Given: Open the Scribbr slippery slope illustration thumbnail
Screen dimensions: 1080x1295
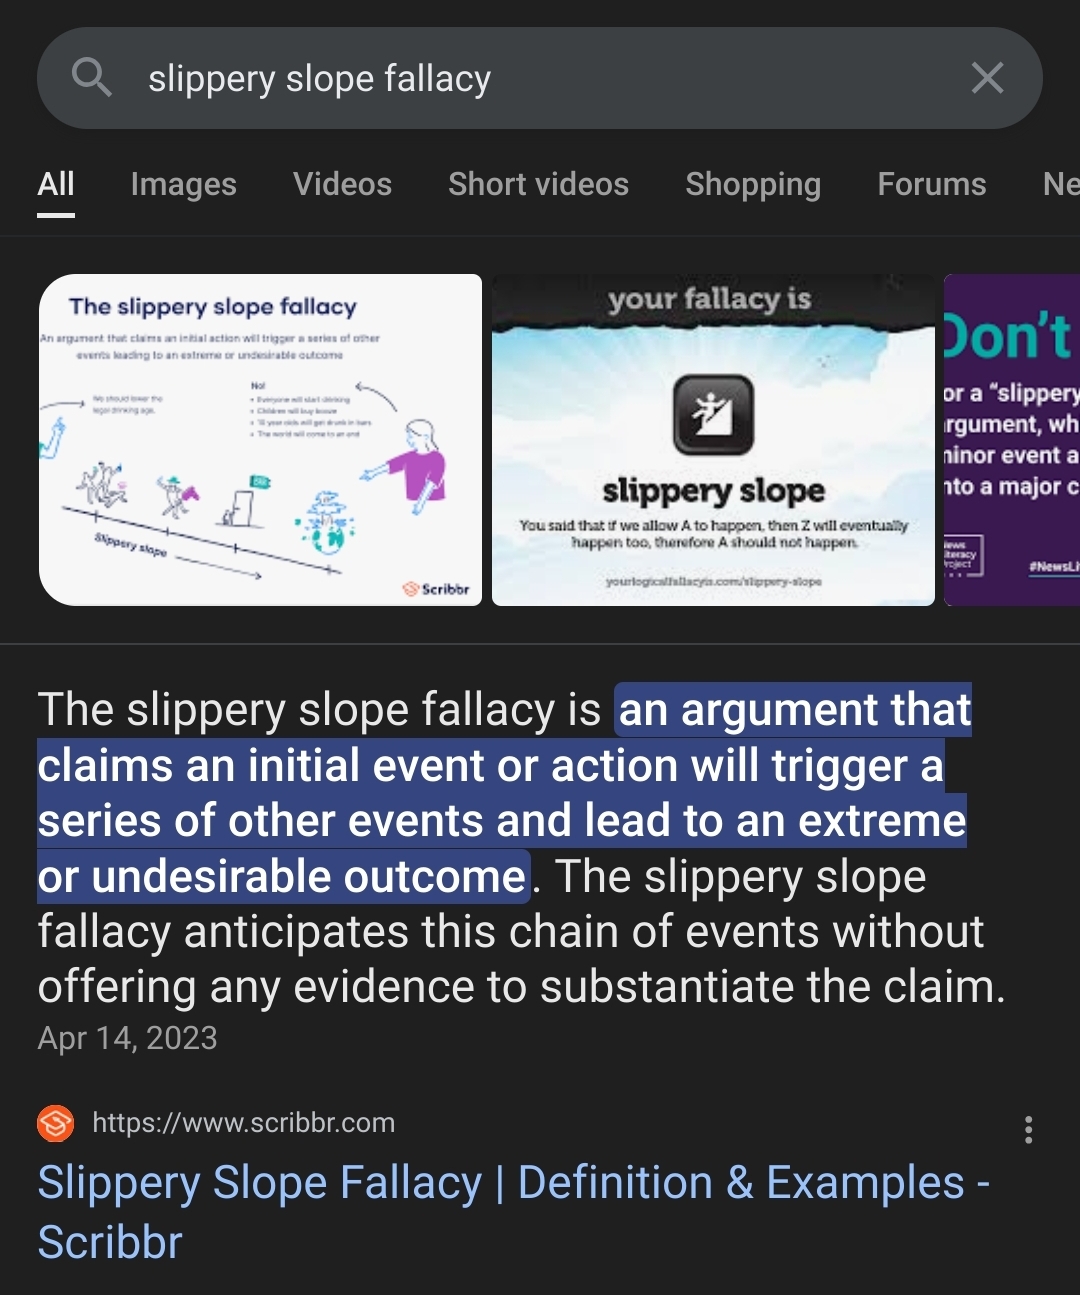Looking at the screenshot, I should tap(260, 440).
